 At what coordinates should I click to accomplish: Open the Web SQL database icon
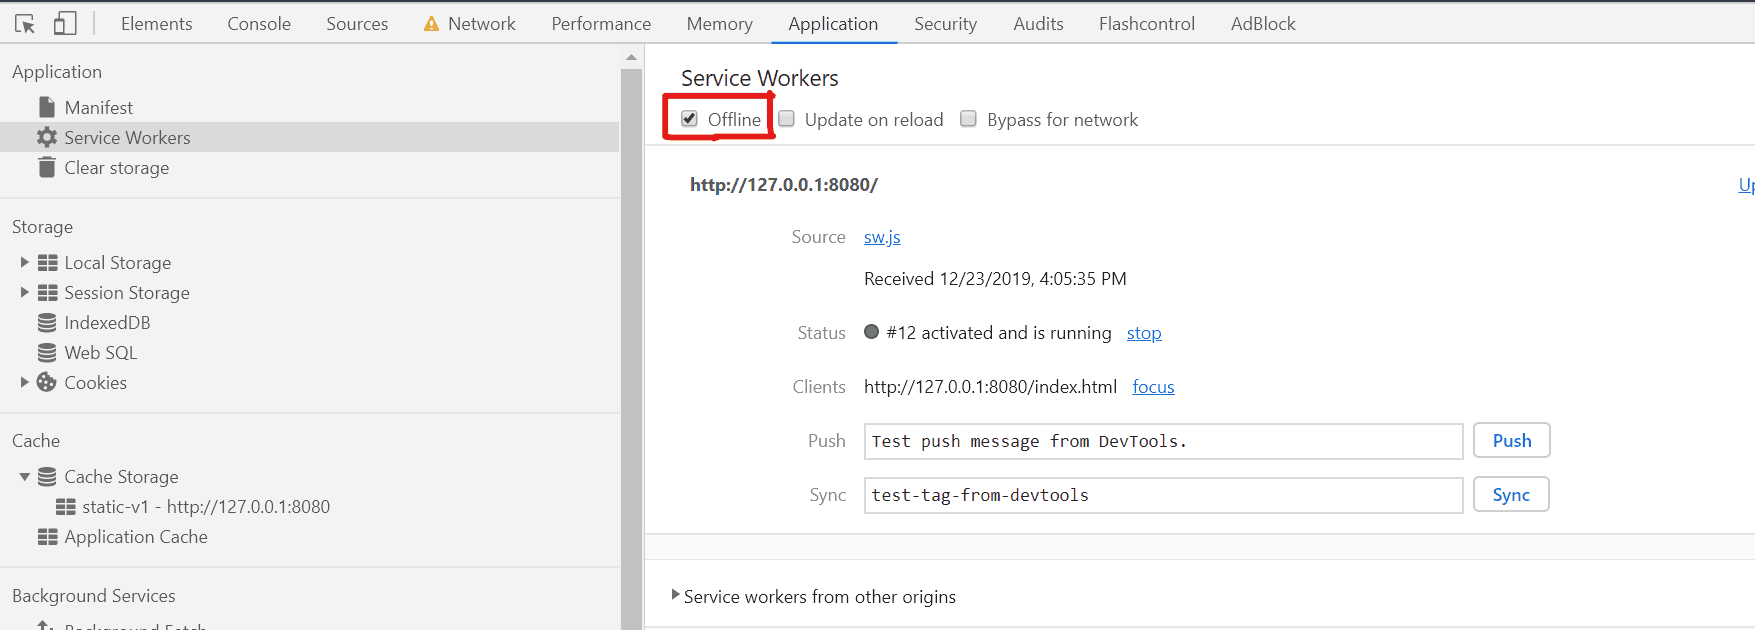(x=47, y=353)
